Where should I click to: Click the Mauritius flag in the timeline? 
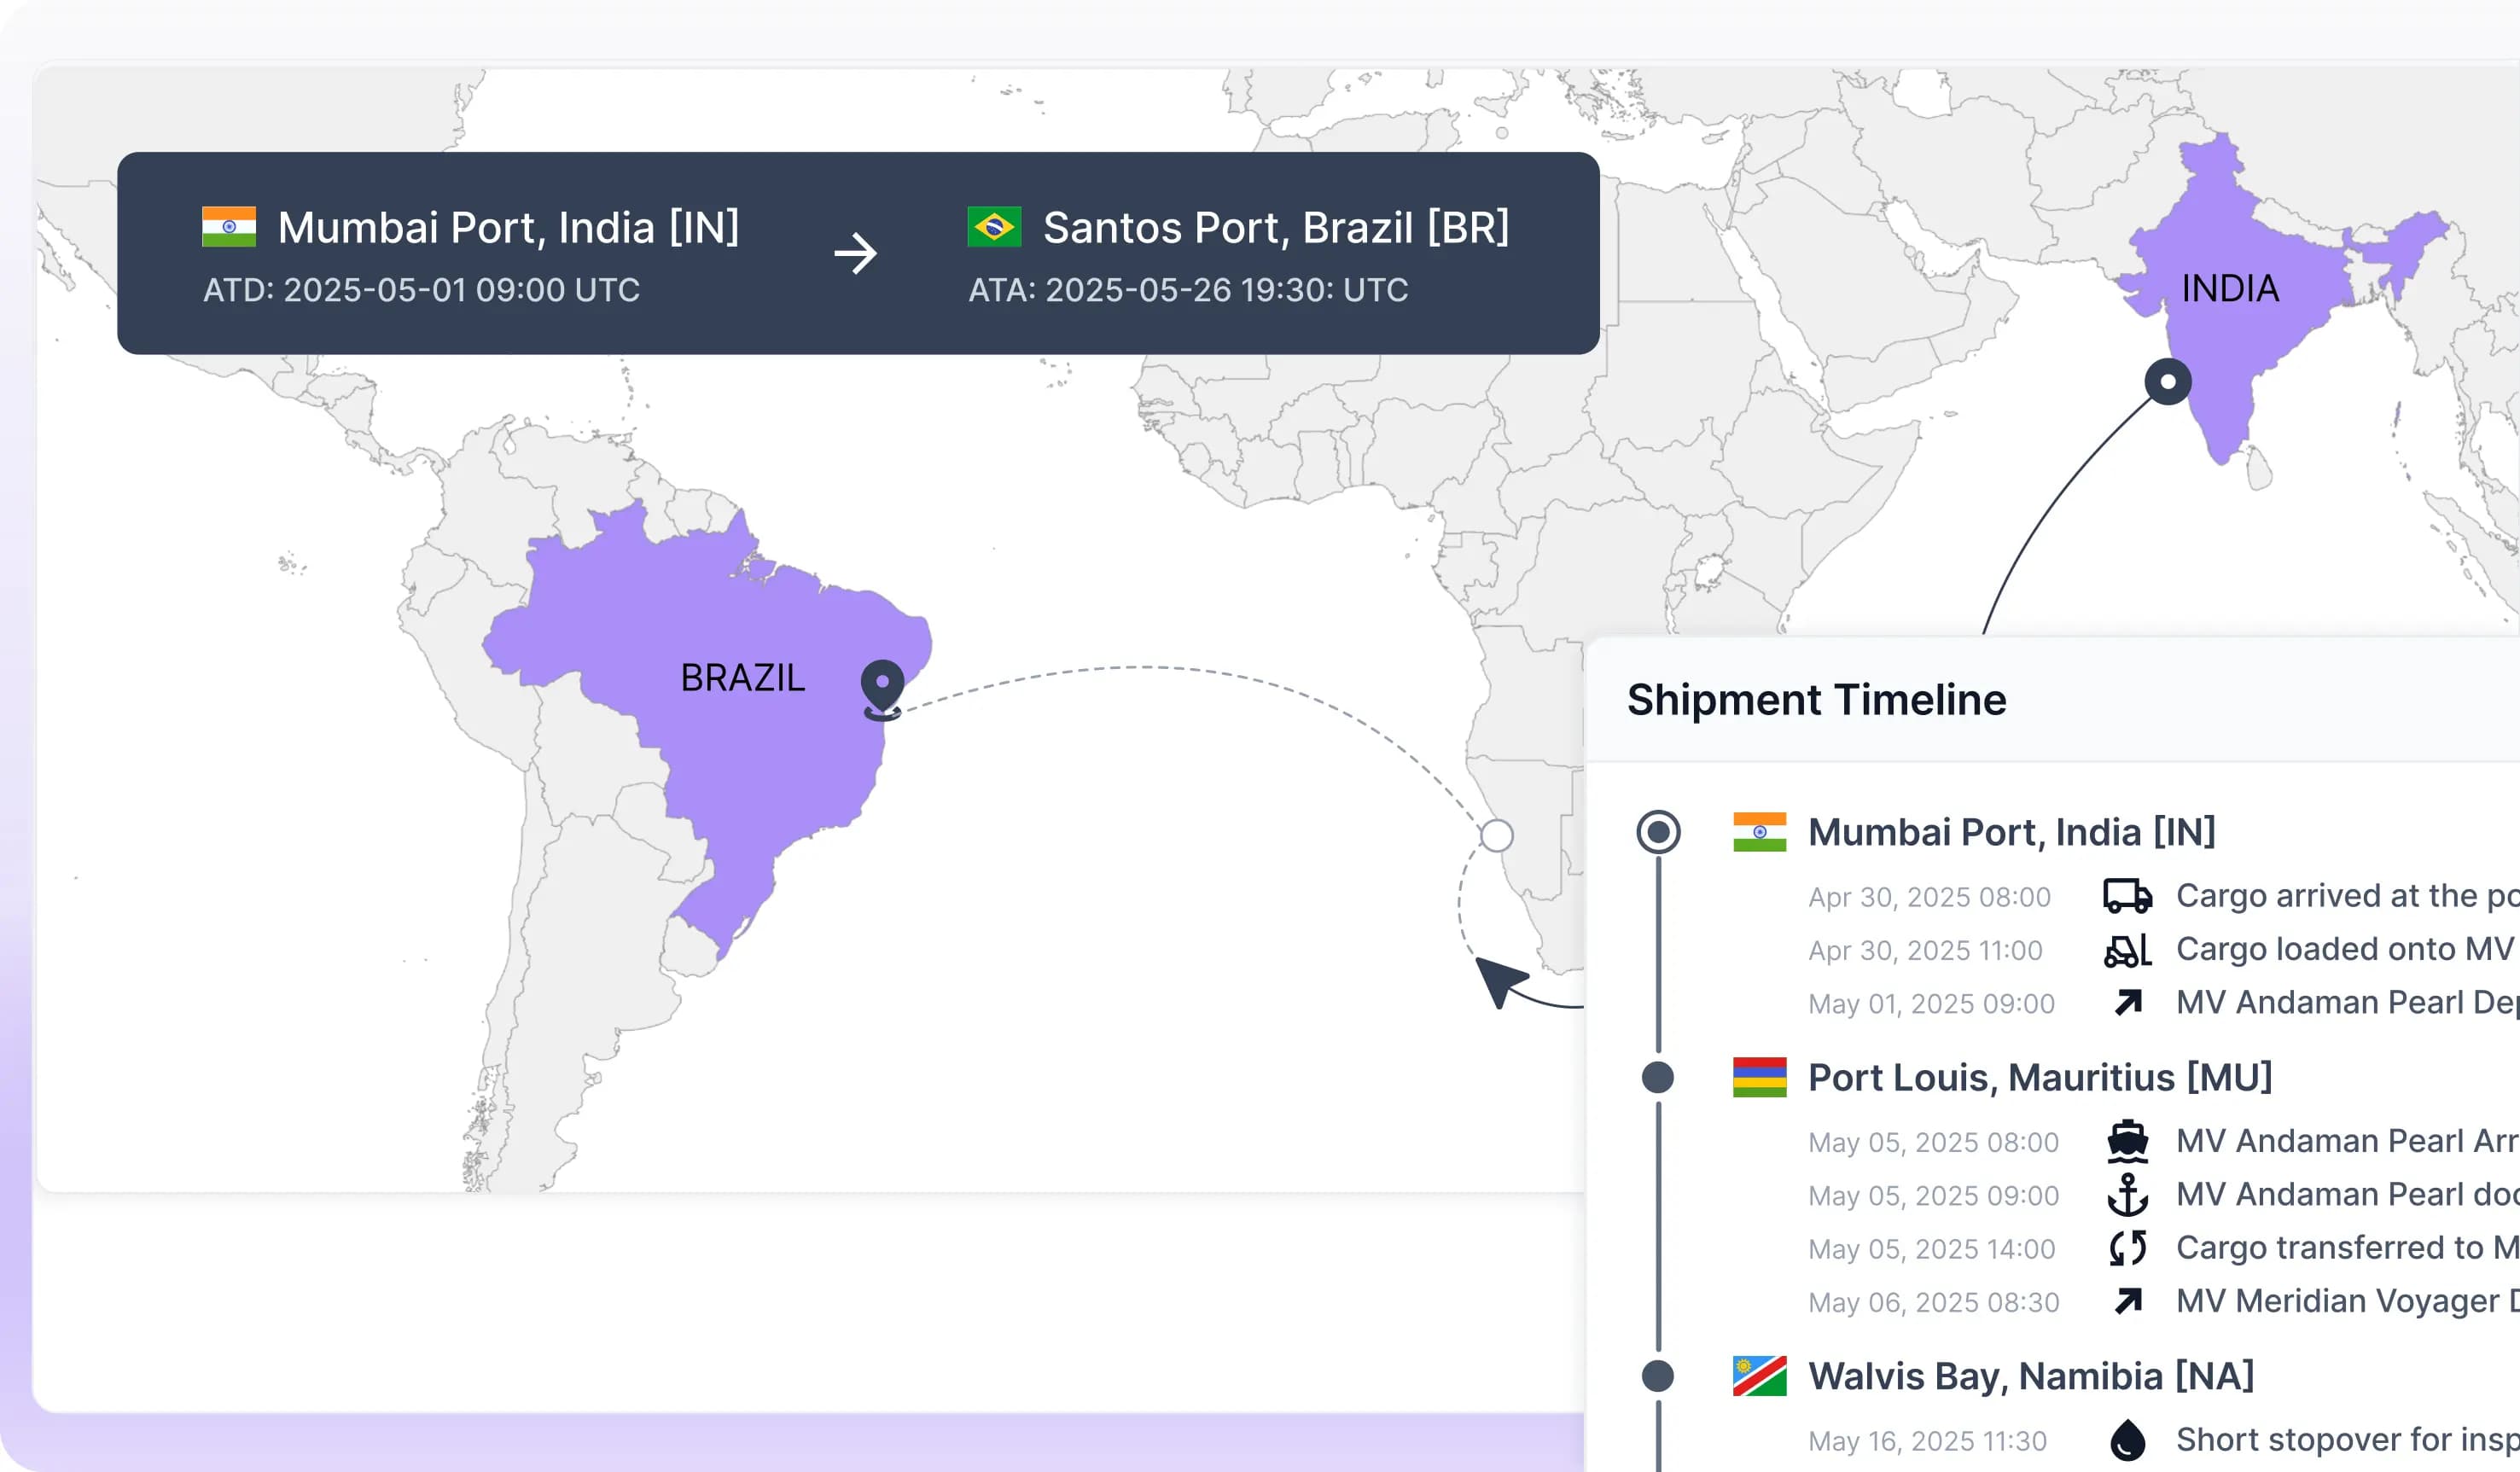(1759, 1078)
